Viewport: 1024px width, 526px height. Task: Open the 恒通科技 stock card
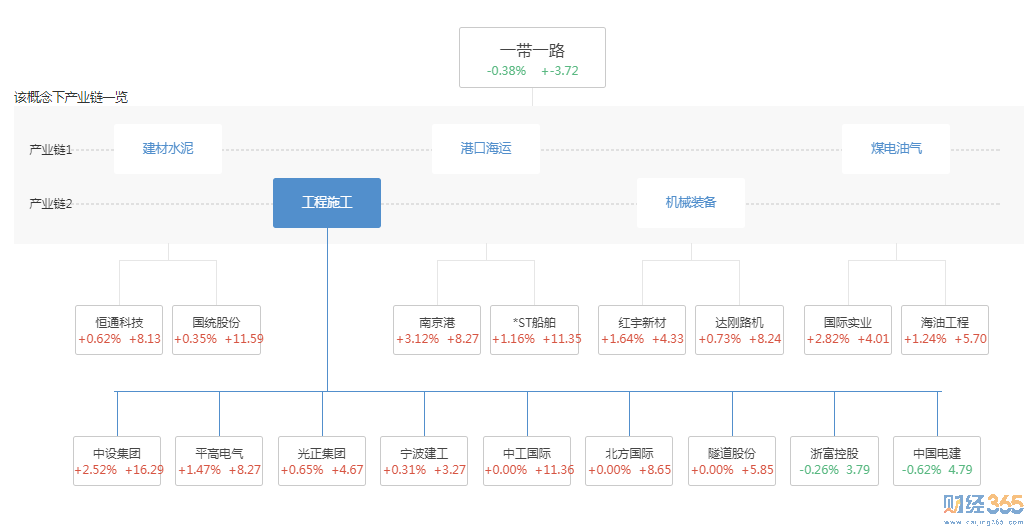(x=119, y=330)
